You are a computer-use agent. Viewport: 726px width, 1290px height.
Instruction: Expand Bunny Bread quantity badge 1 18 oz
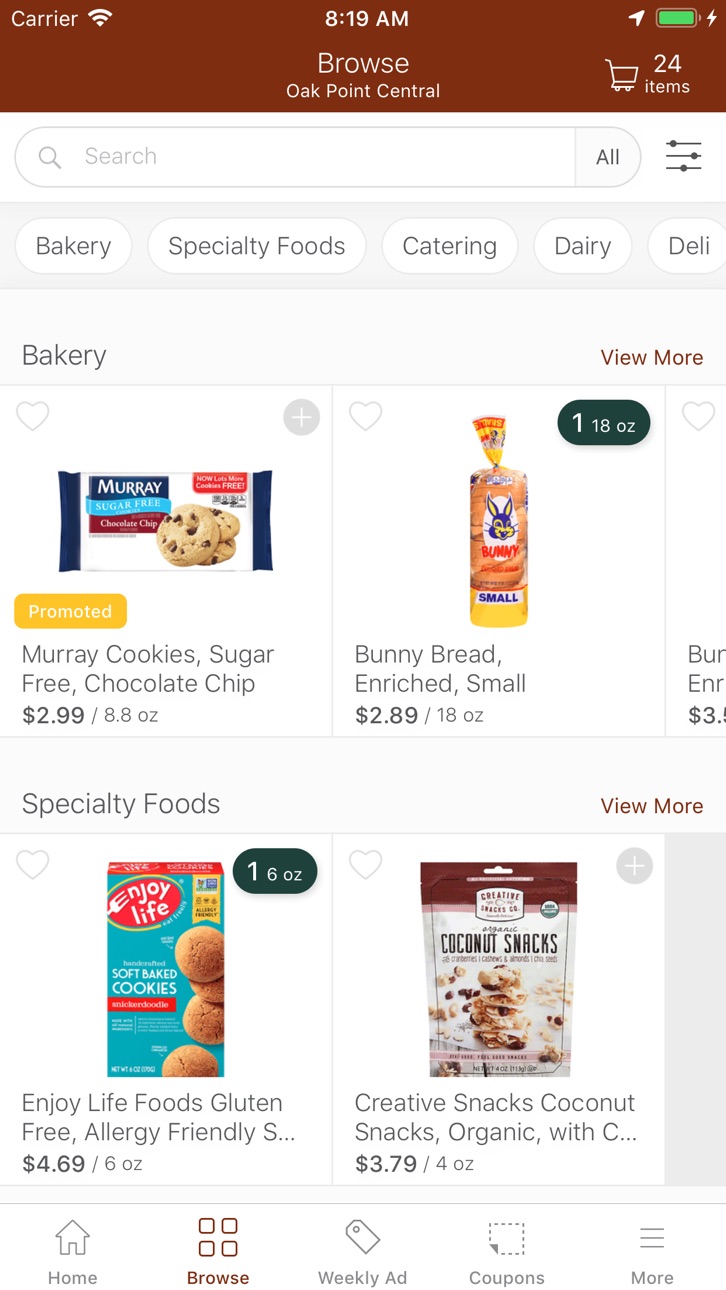tap(604, 424)
